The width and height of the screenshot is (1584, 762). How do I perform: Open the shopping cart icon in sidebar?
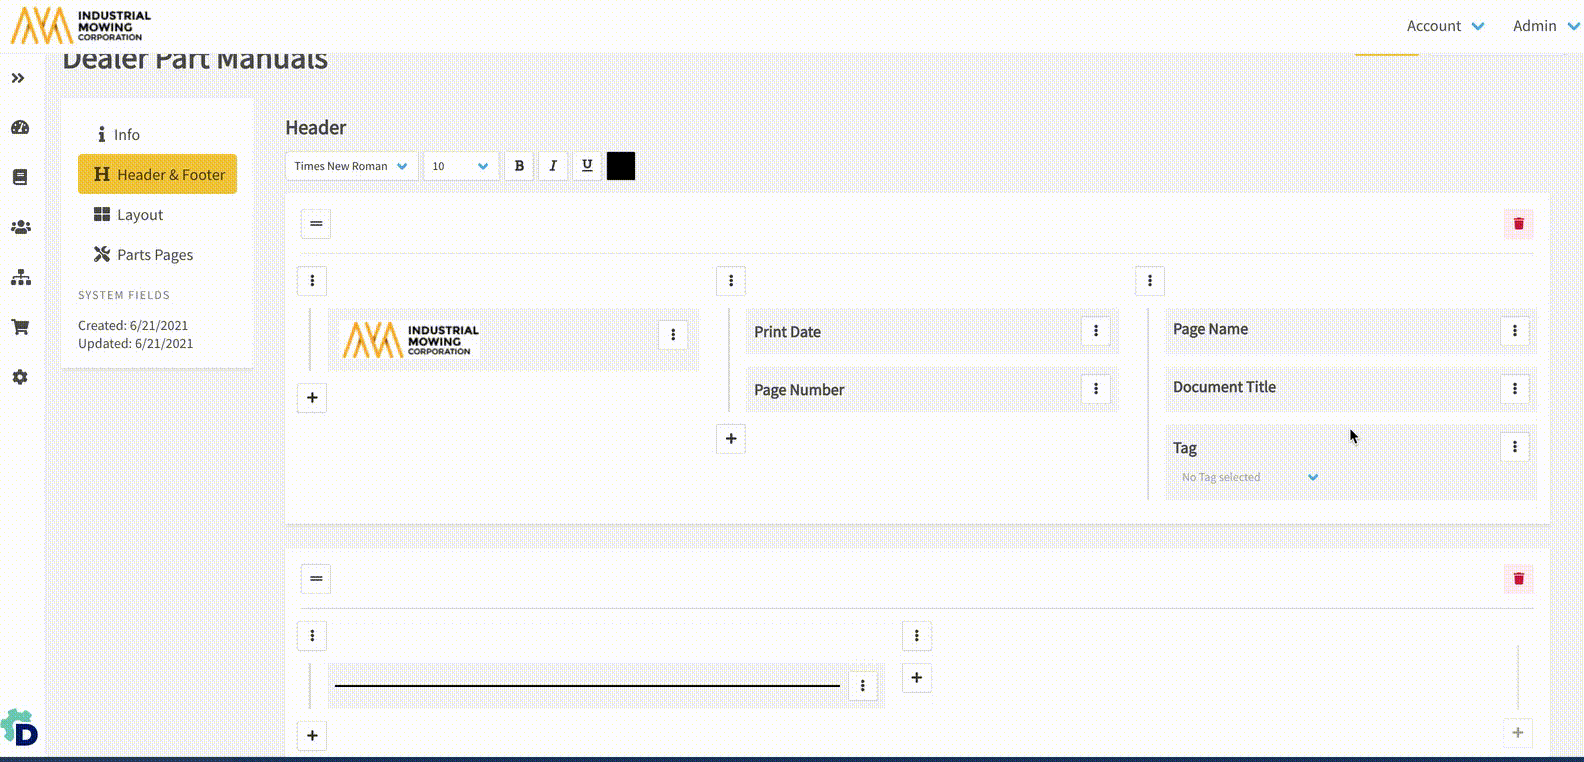tap(20, 327)
